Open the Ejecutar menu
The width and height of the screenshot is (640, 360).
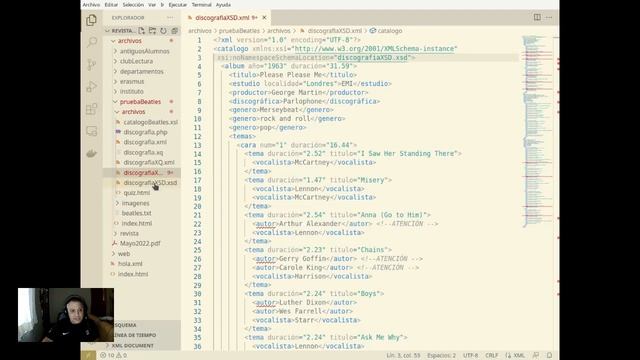coord(178,5)
